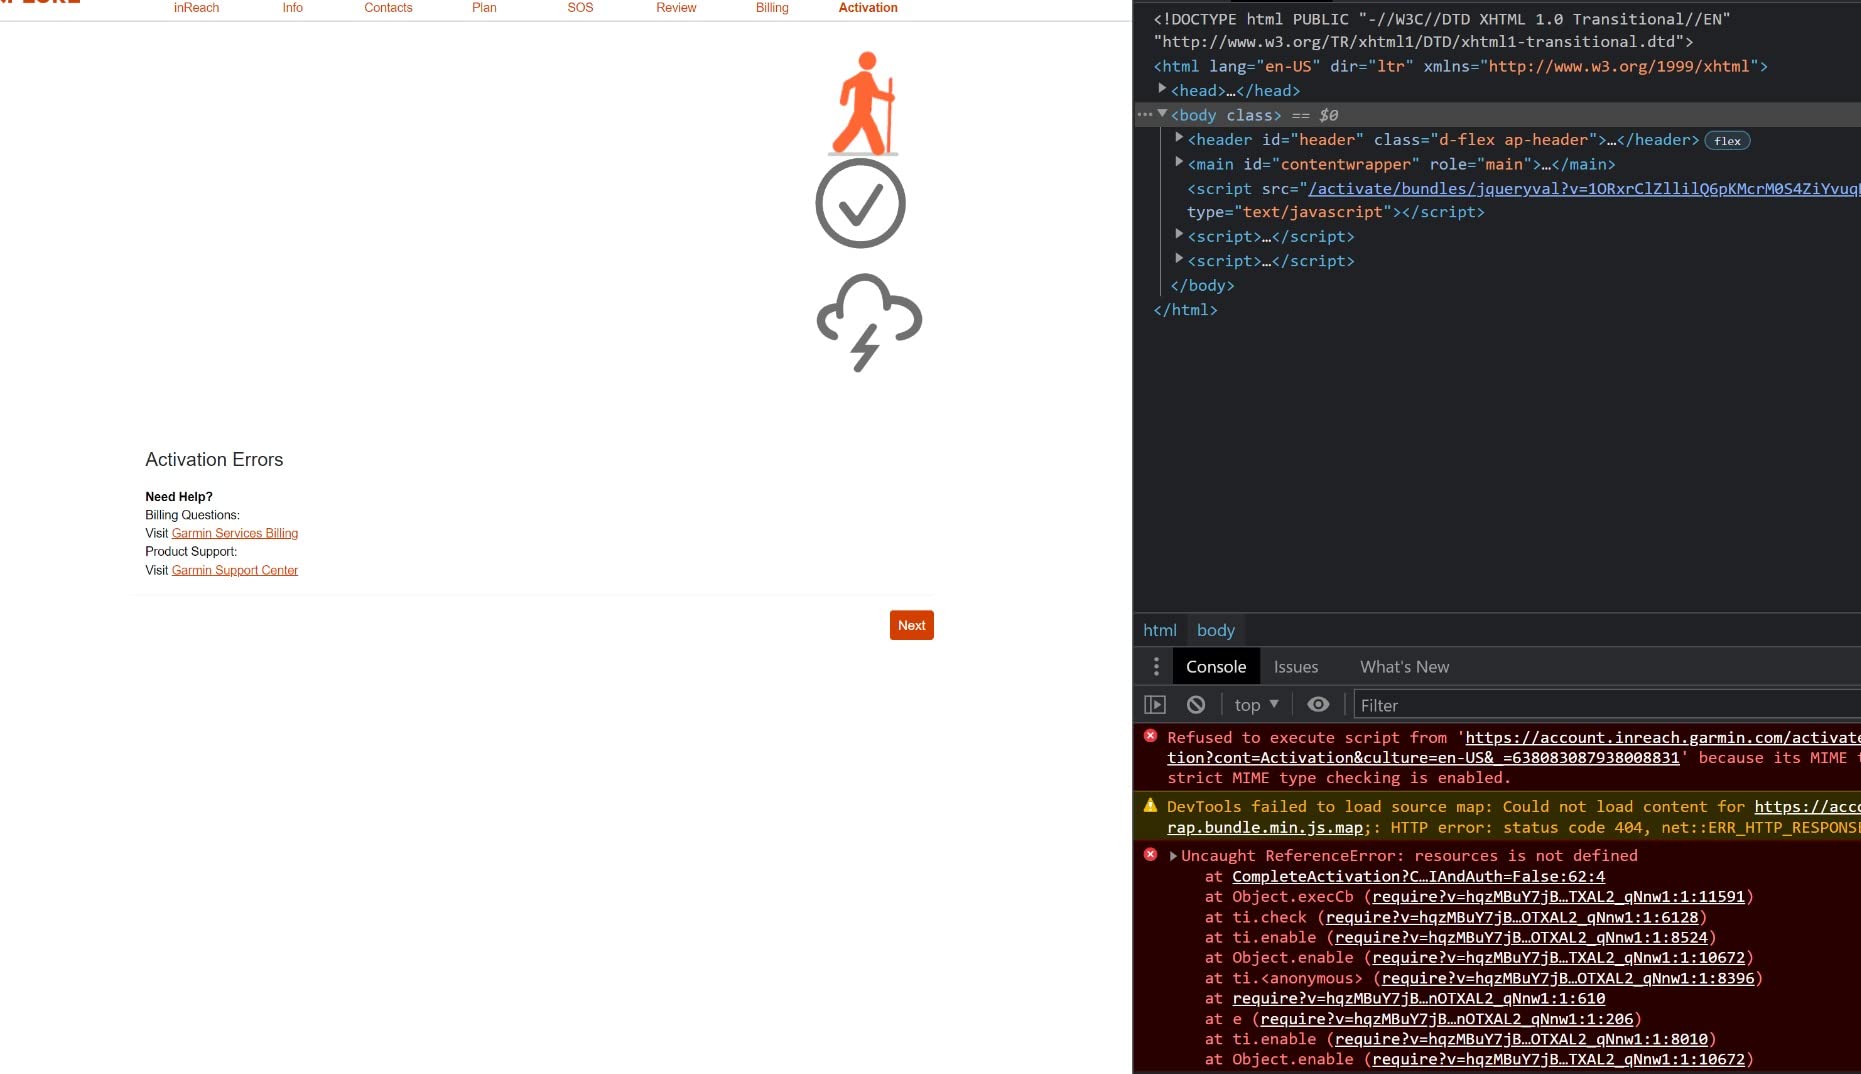This screenshot has width=1861, height=1074.
Task: Expand the header element node
Action: coord(1179,138)
